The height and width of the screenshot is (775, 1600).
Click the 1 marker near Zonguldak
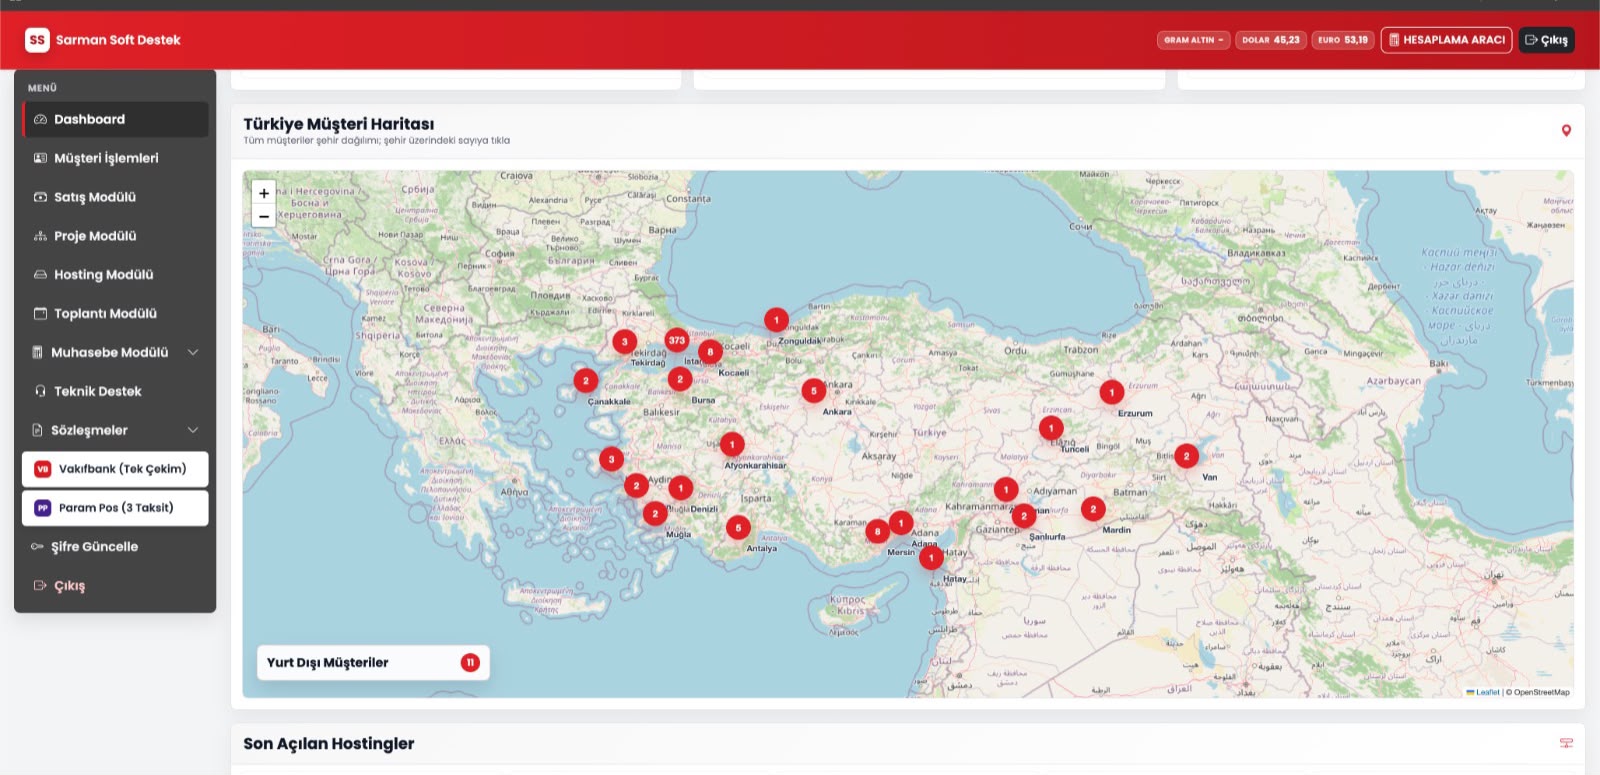tap(776, 320)
